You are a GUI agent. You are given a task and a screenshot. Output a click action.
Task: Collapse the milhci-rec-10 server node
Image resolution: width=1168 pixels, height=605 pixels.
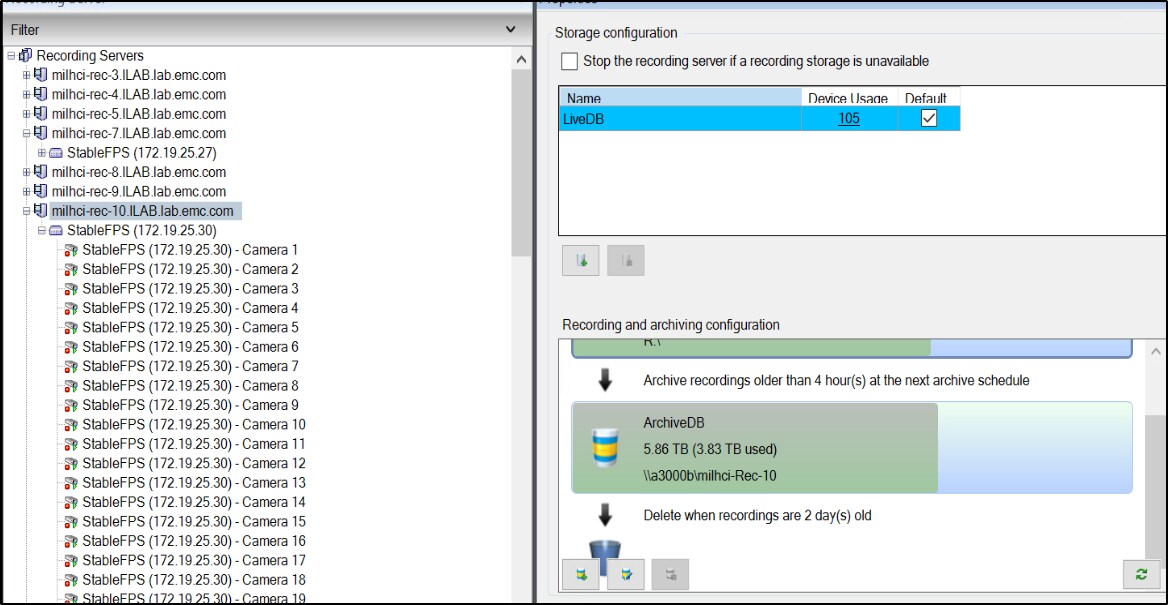click(x=26, y=211)
